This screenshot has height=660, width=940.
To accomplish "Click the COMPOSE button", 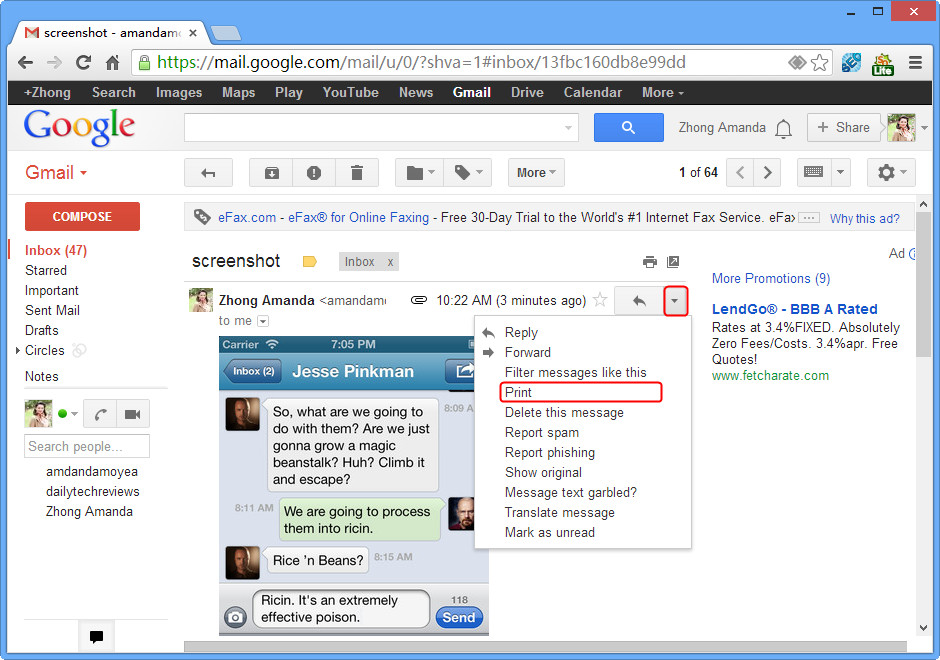I will point(82,216).
